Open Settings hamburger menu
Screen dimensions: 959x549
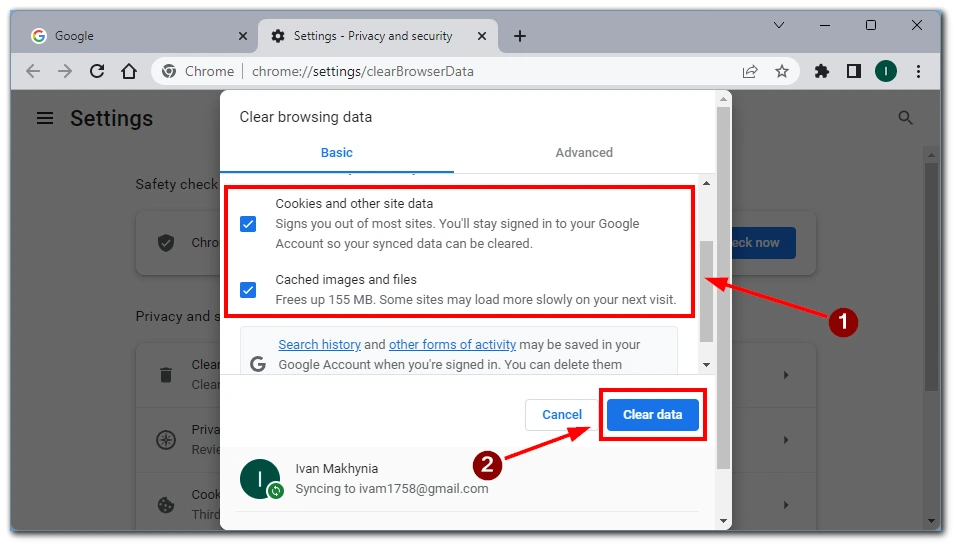[45, 118]
